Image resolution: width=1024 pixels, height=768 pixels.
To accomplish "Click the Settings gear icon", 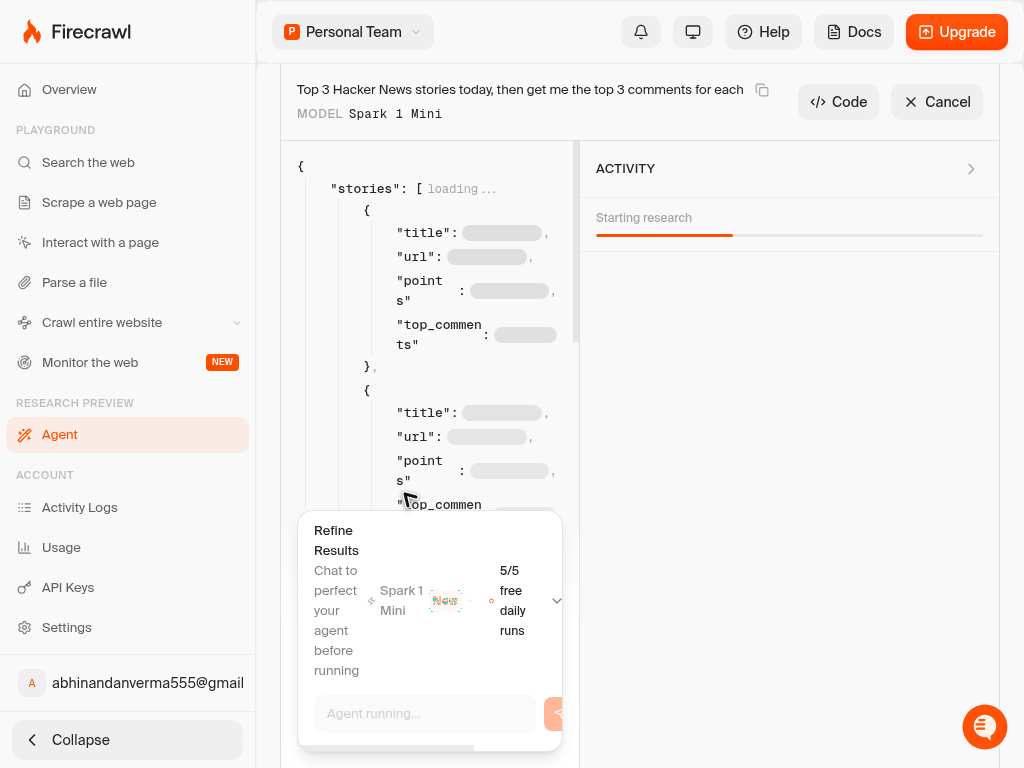I will (24, 628).
